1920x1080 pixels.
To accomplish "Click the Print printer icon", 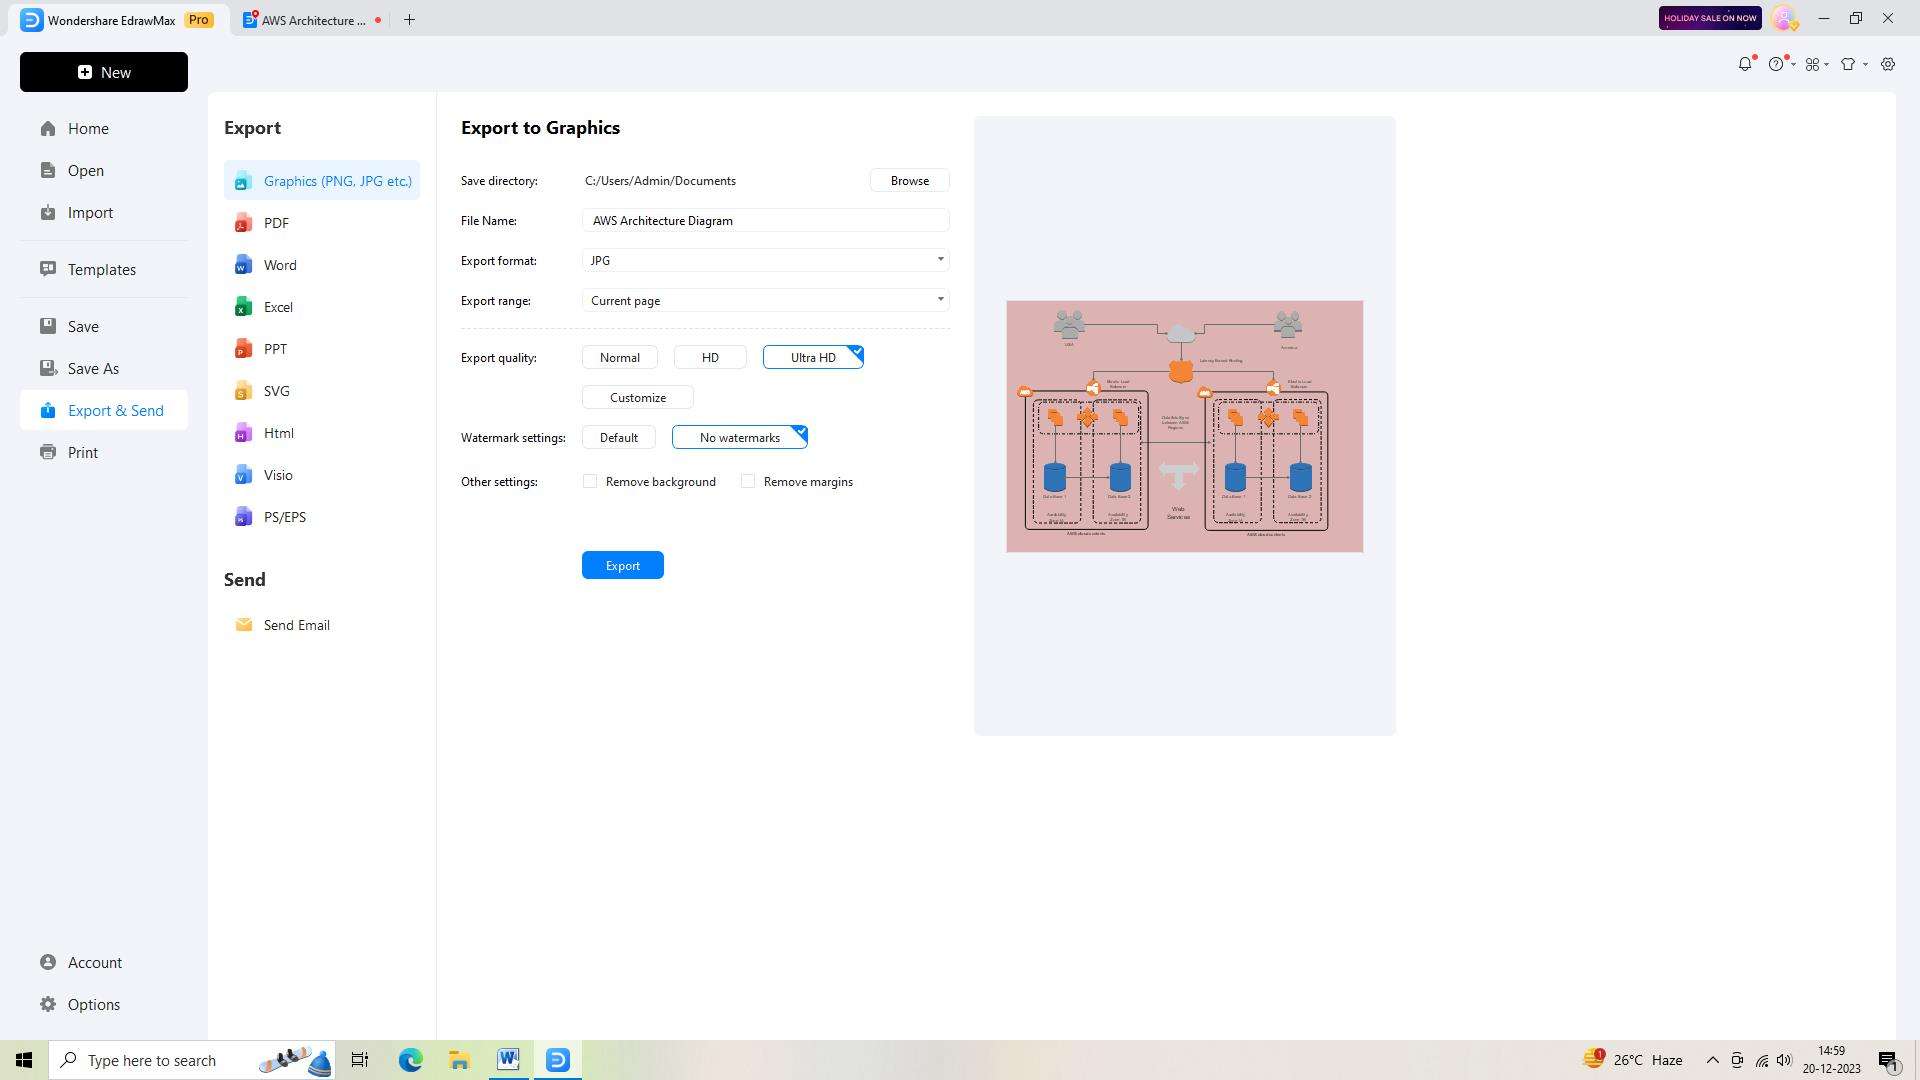I will tap(48, 452).
